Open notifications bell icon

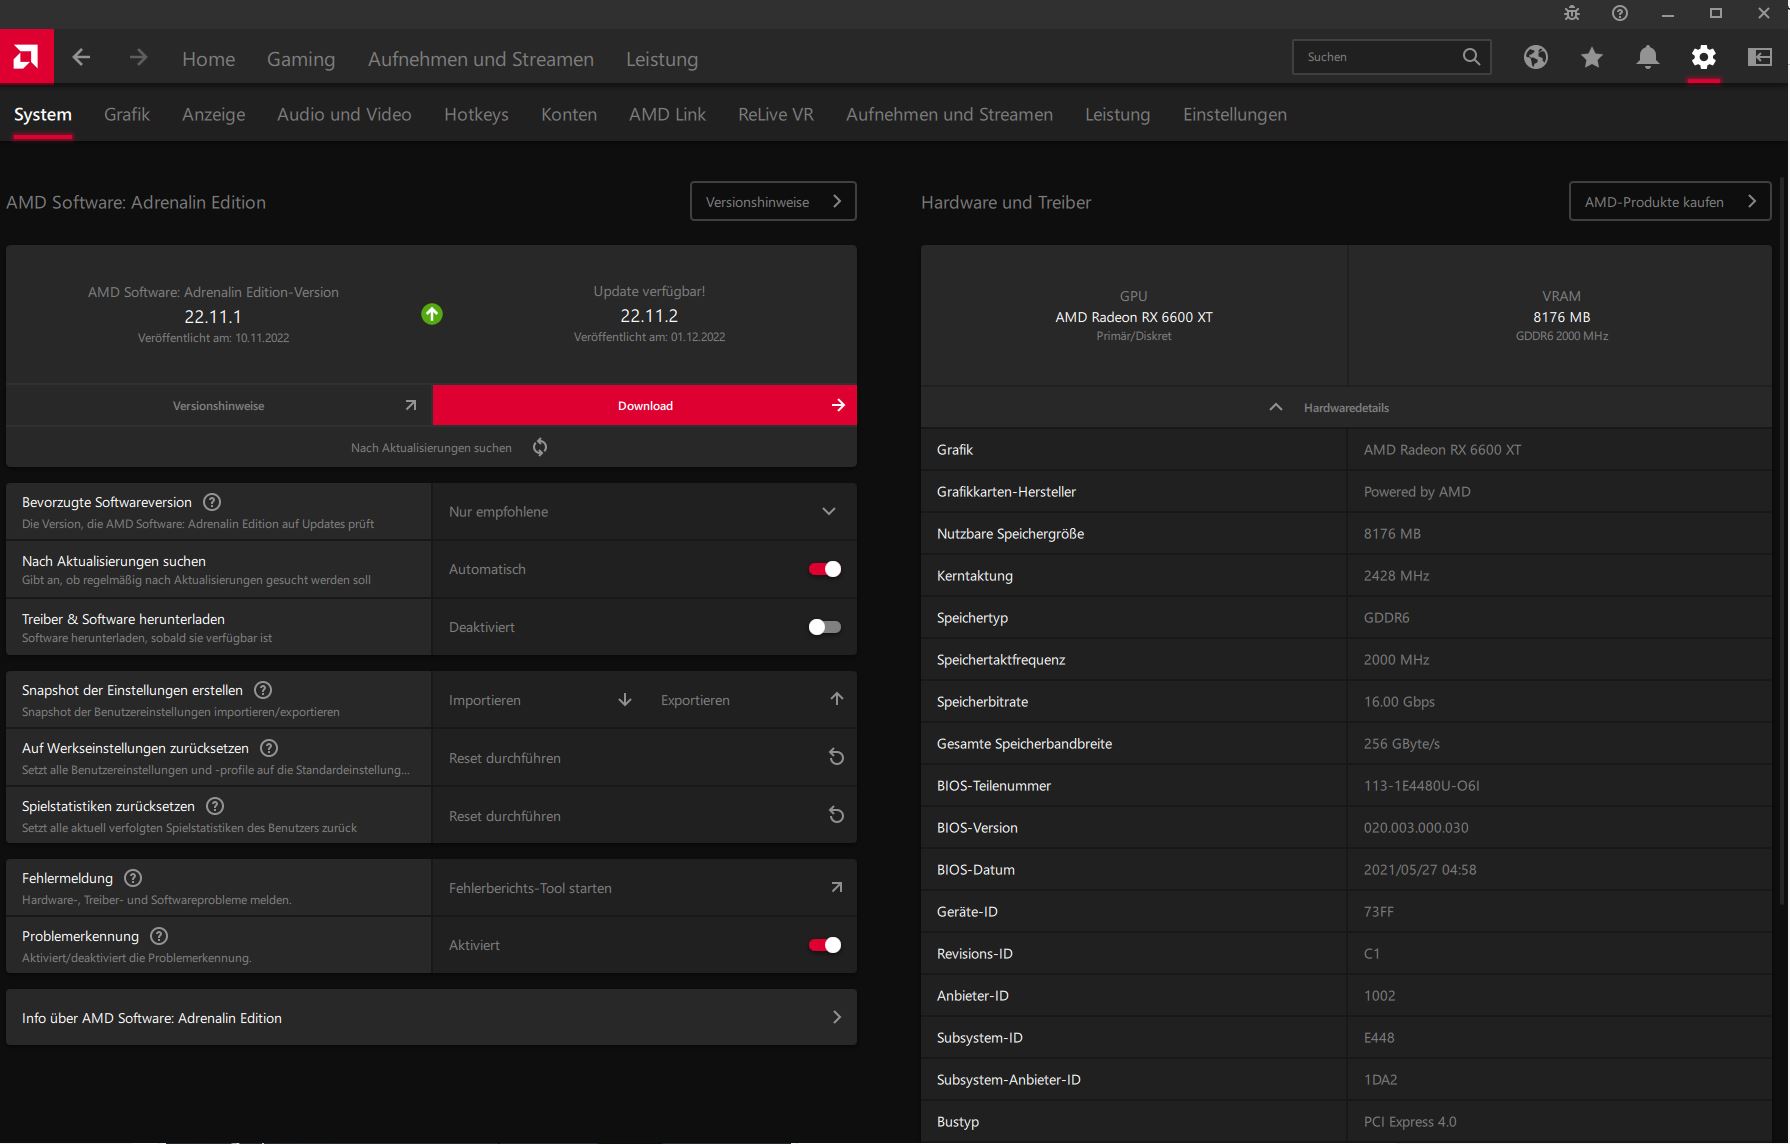point(1647,58)
